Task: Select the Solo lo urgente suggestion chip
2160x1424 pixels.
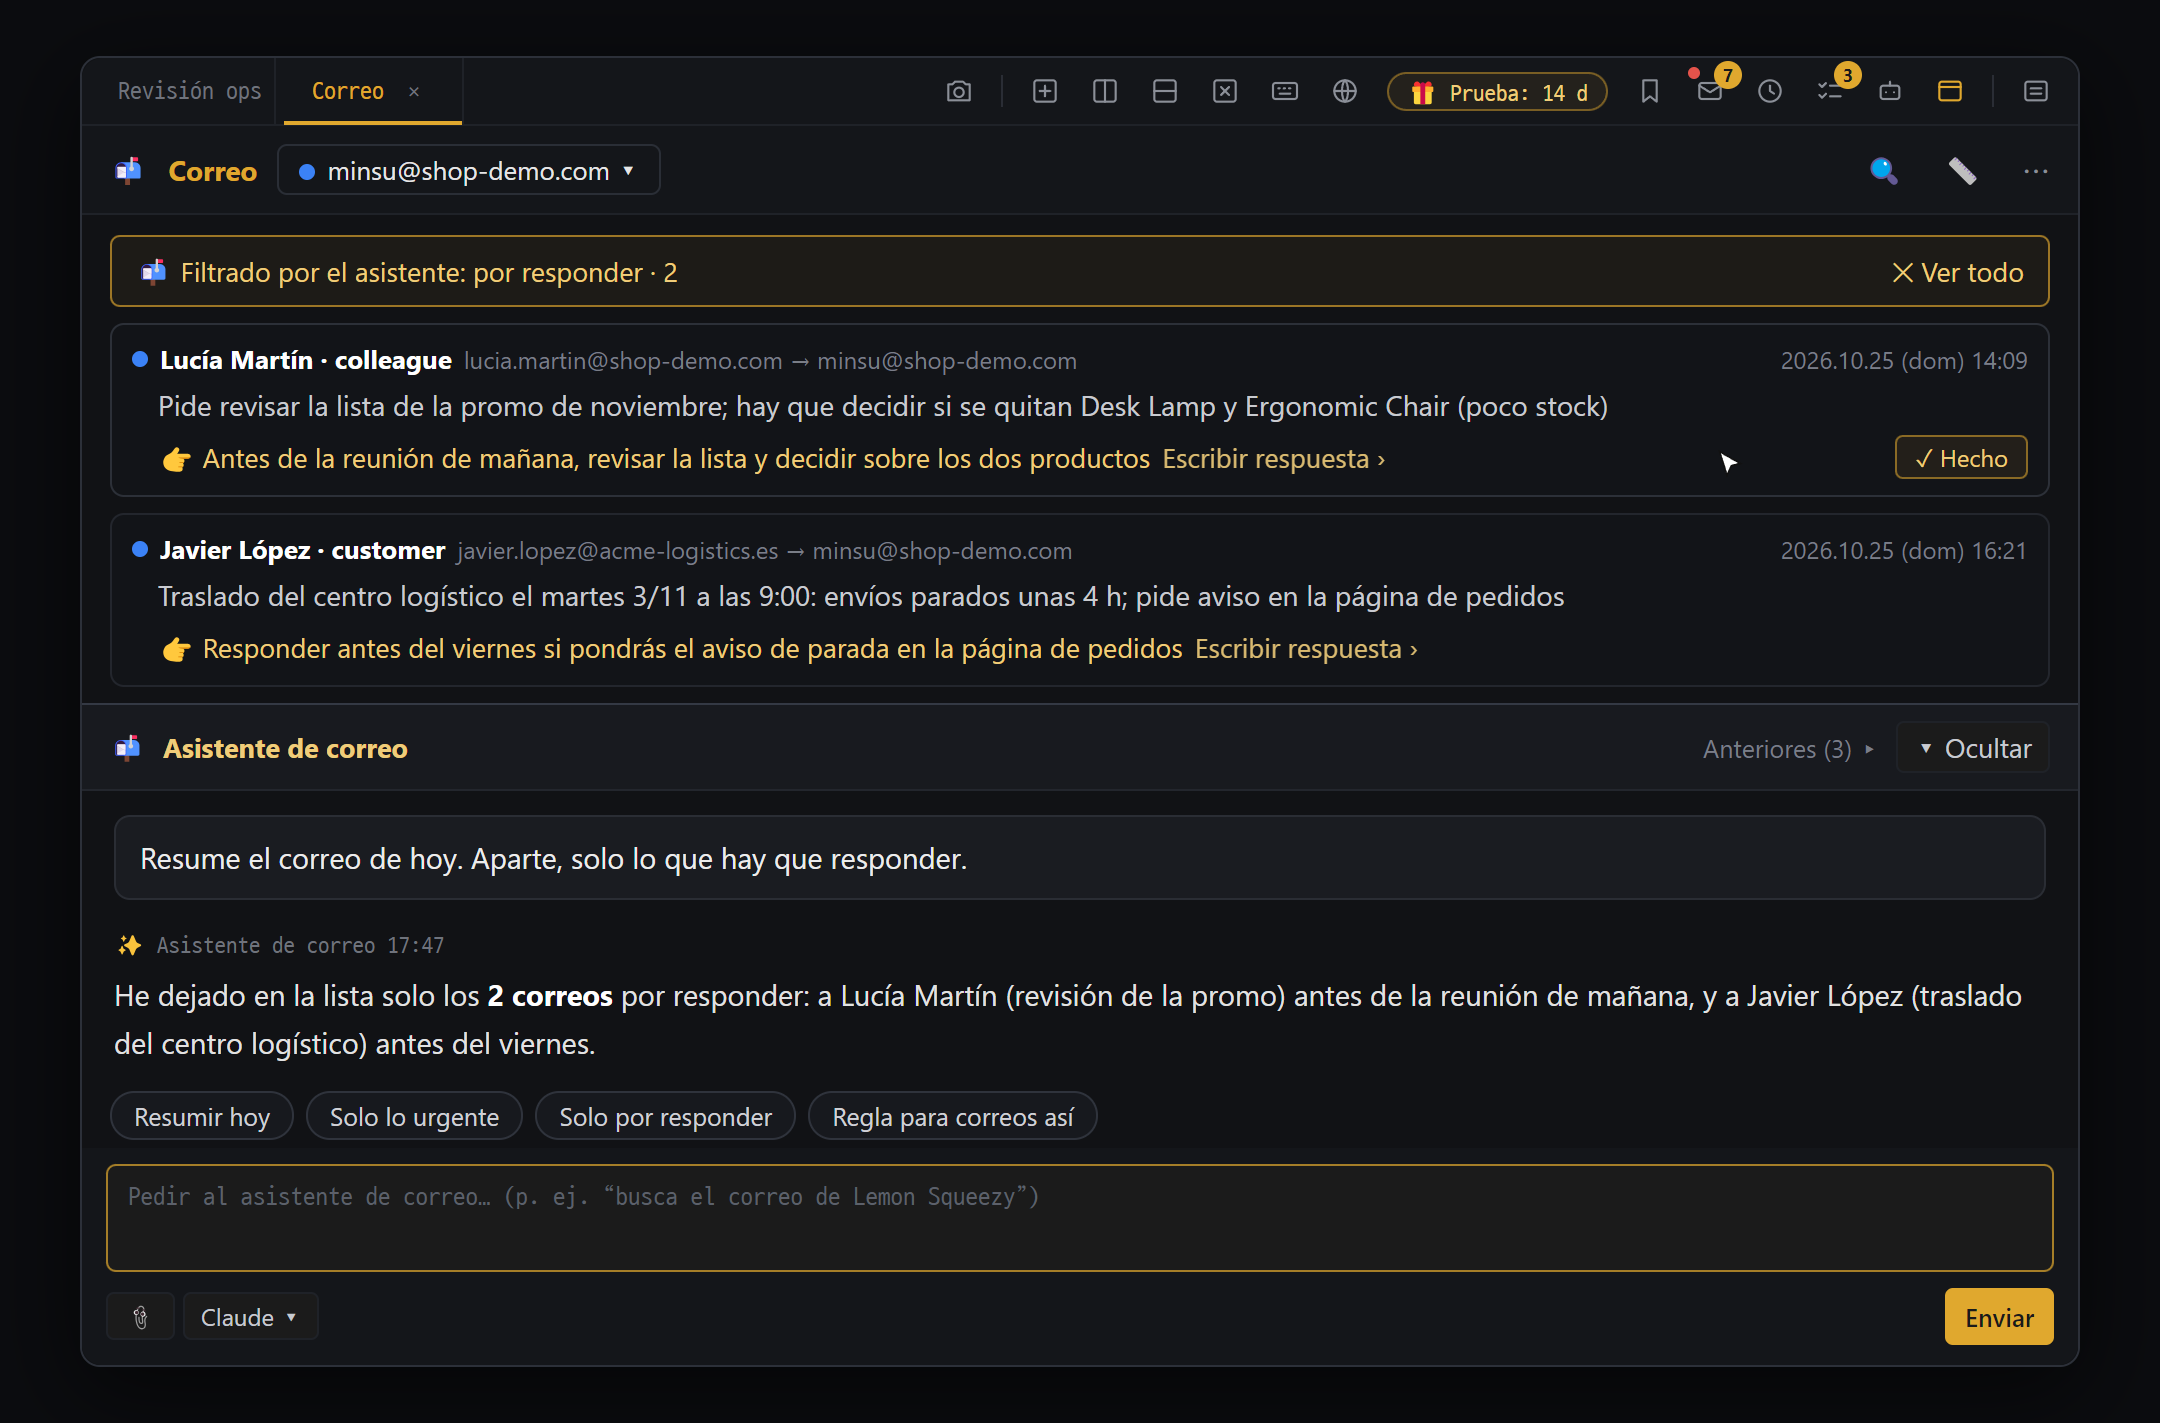Action: [x=414, y=1116]
